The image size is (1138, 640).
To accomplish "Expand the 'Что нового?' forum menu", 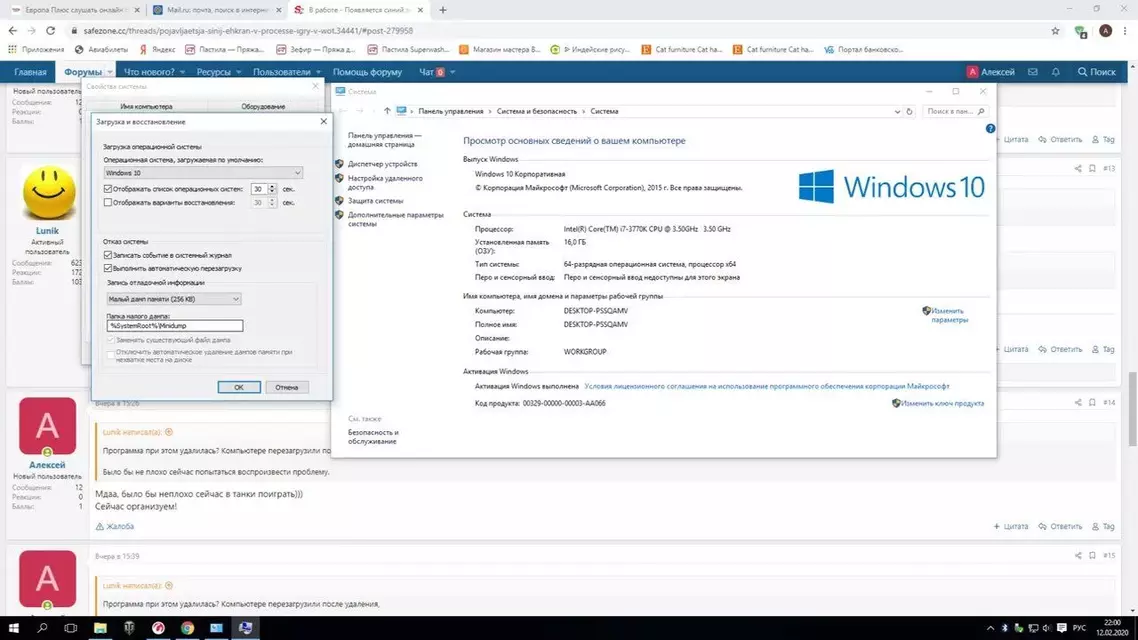I will click(x=182, y=73).
